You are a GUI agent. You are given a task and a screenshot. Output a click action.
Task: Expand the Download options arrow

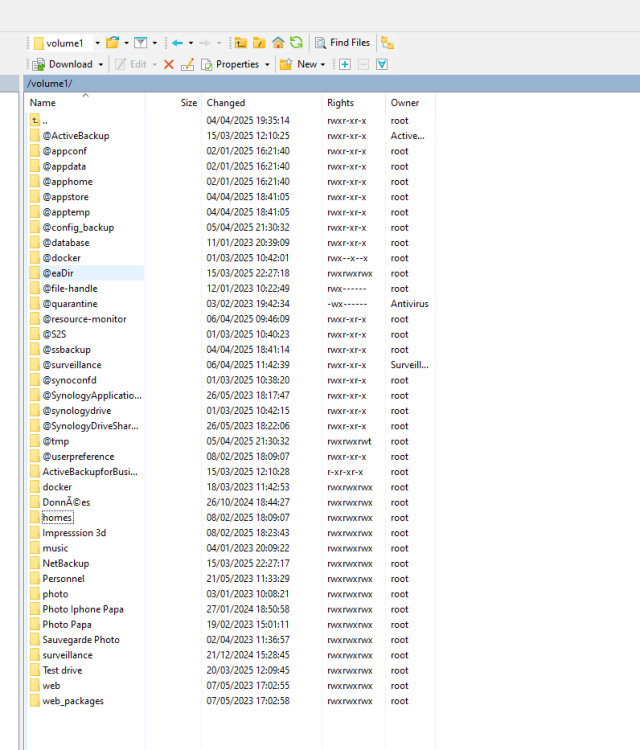(x=101, y=64)
